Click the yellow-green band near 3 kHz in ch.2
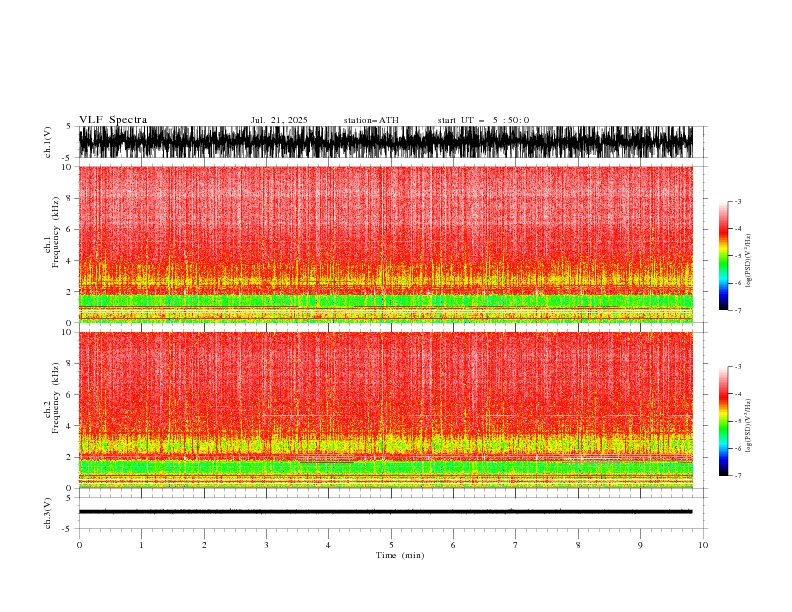The height and width of the screenshot is (612, 792). click(x=385, y=445)
